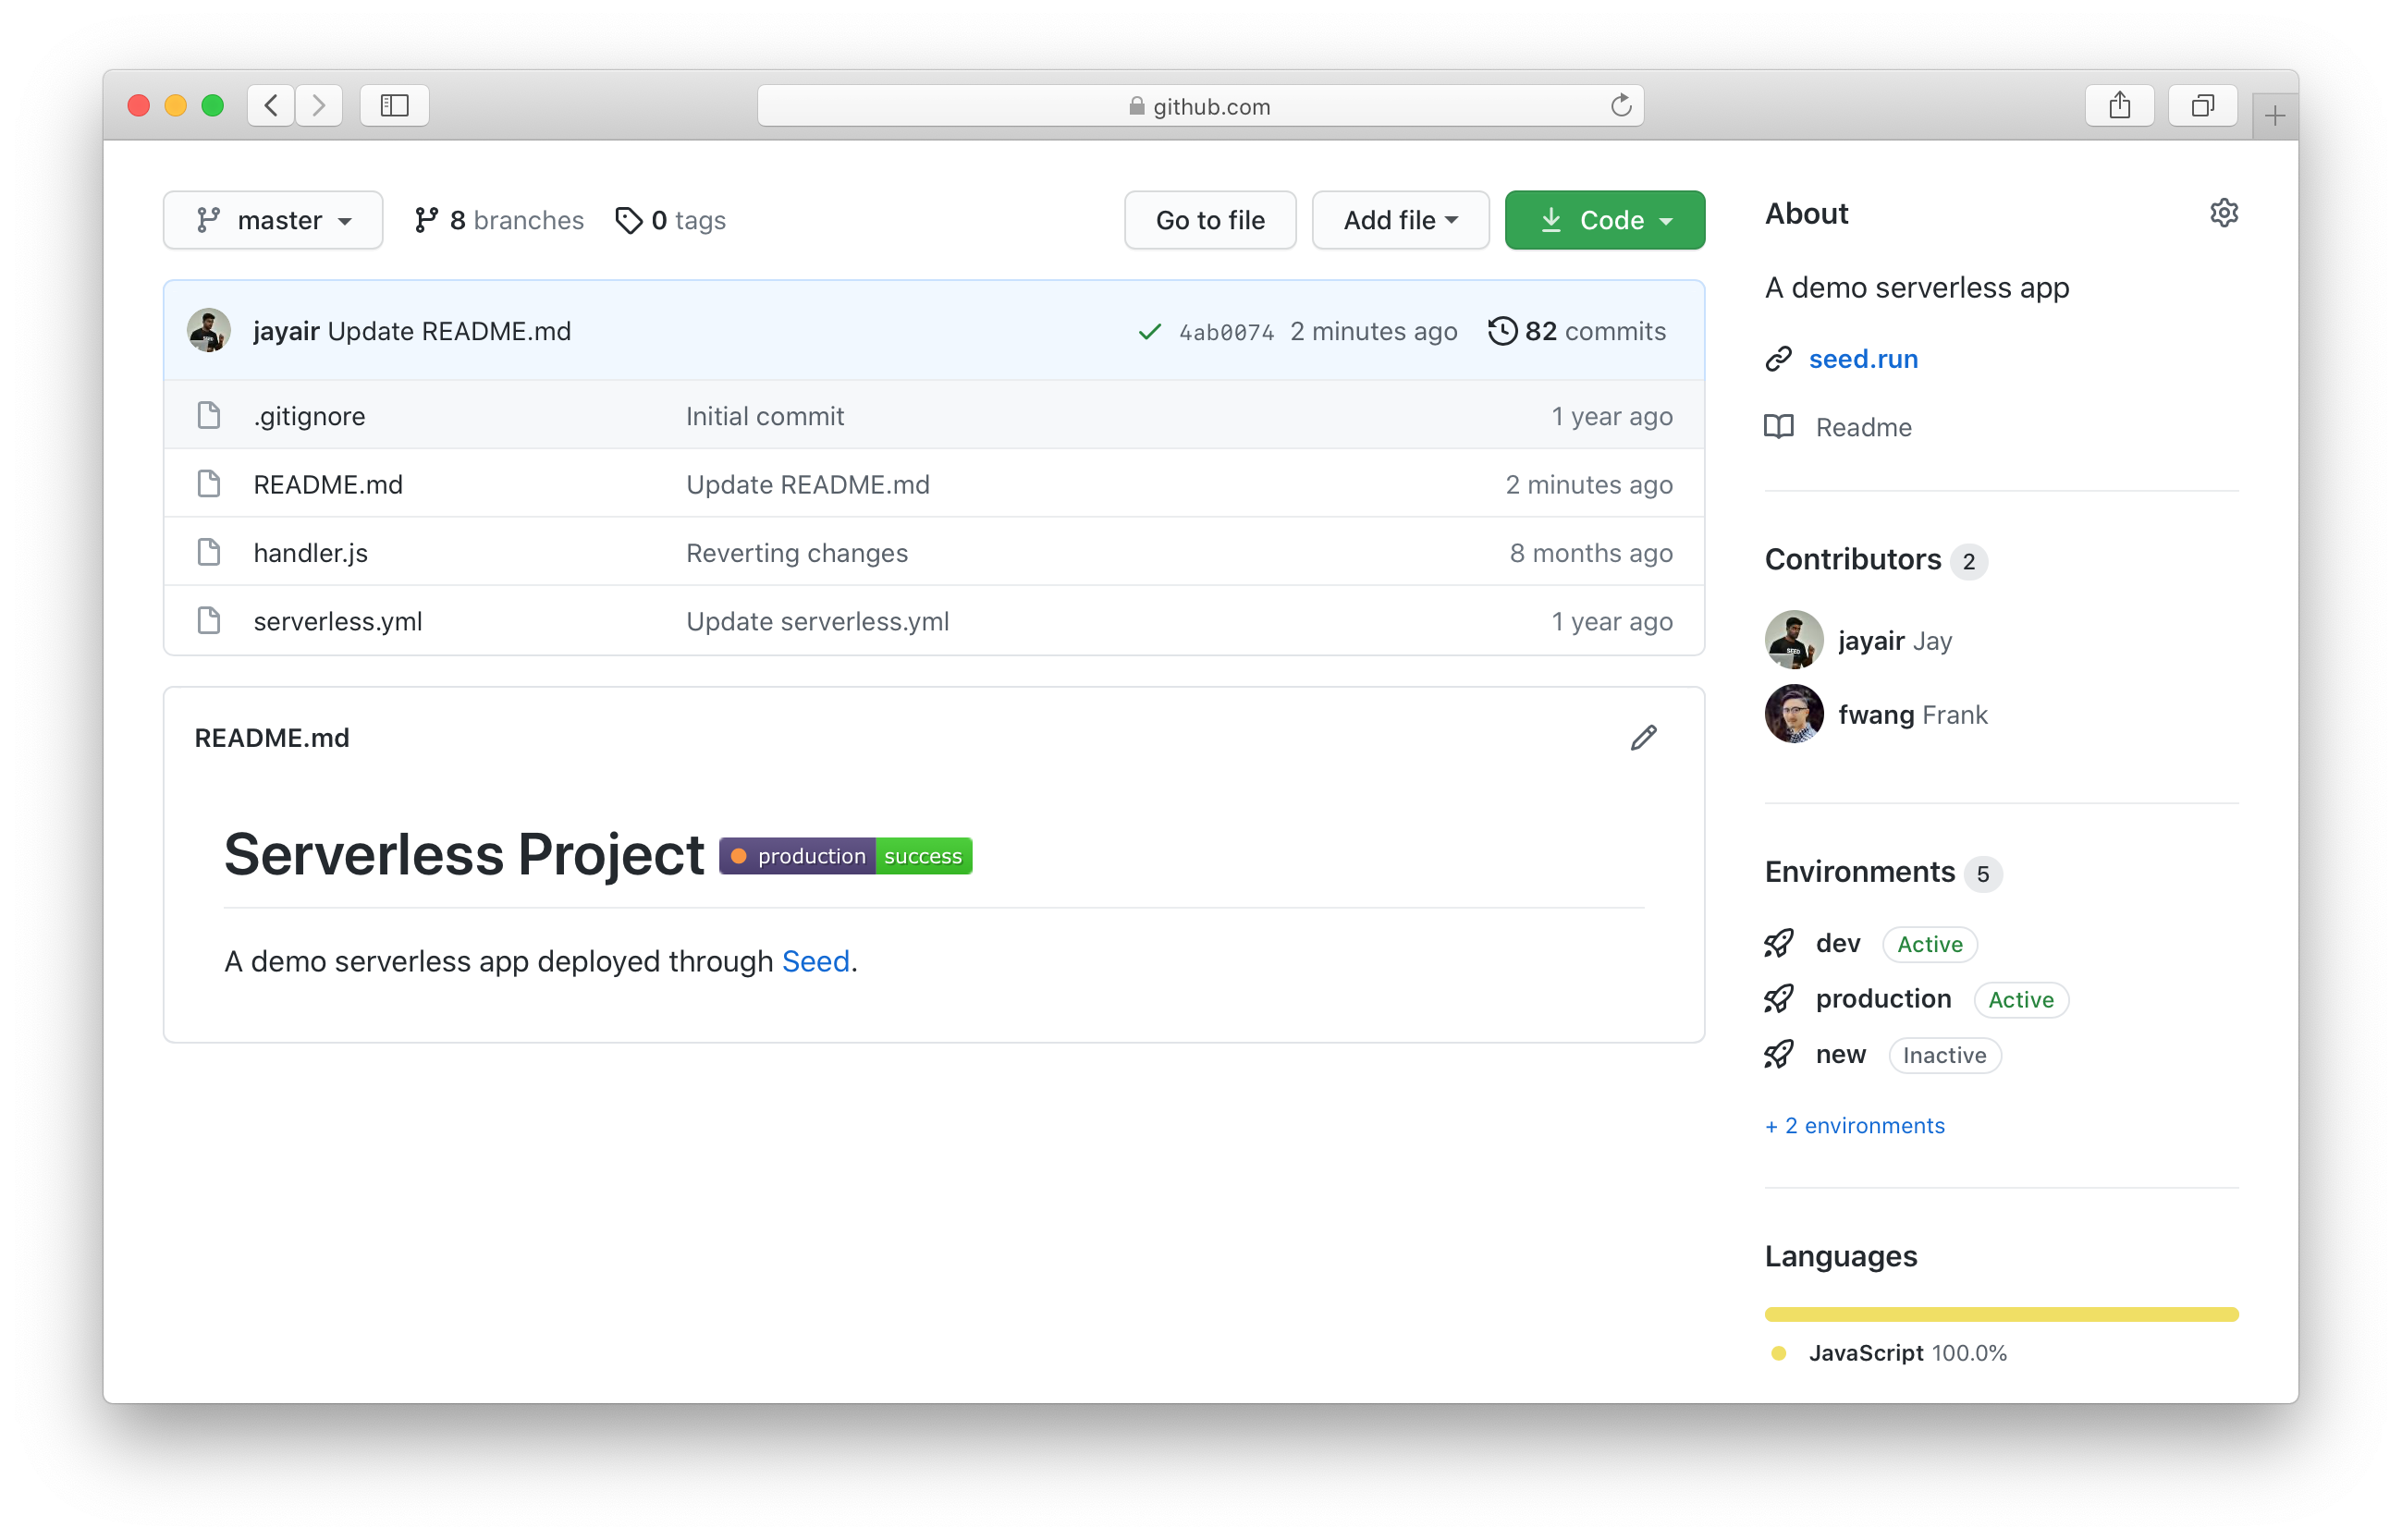
Task: Open the master branch dropdown
Action: pos(273,220)
